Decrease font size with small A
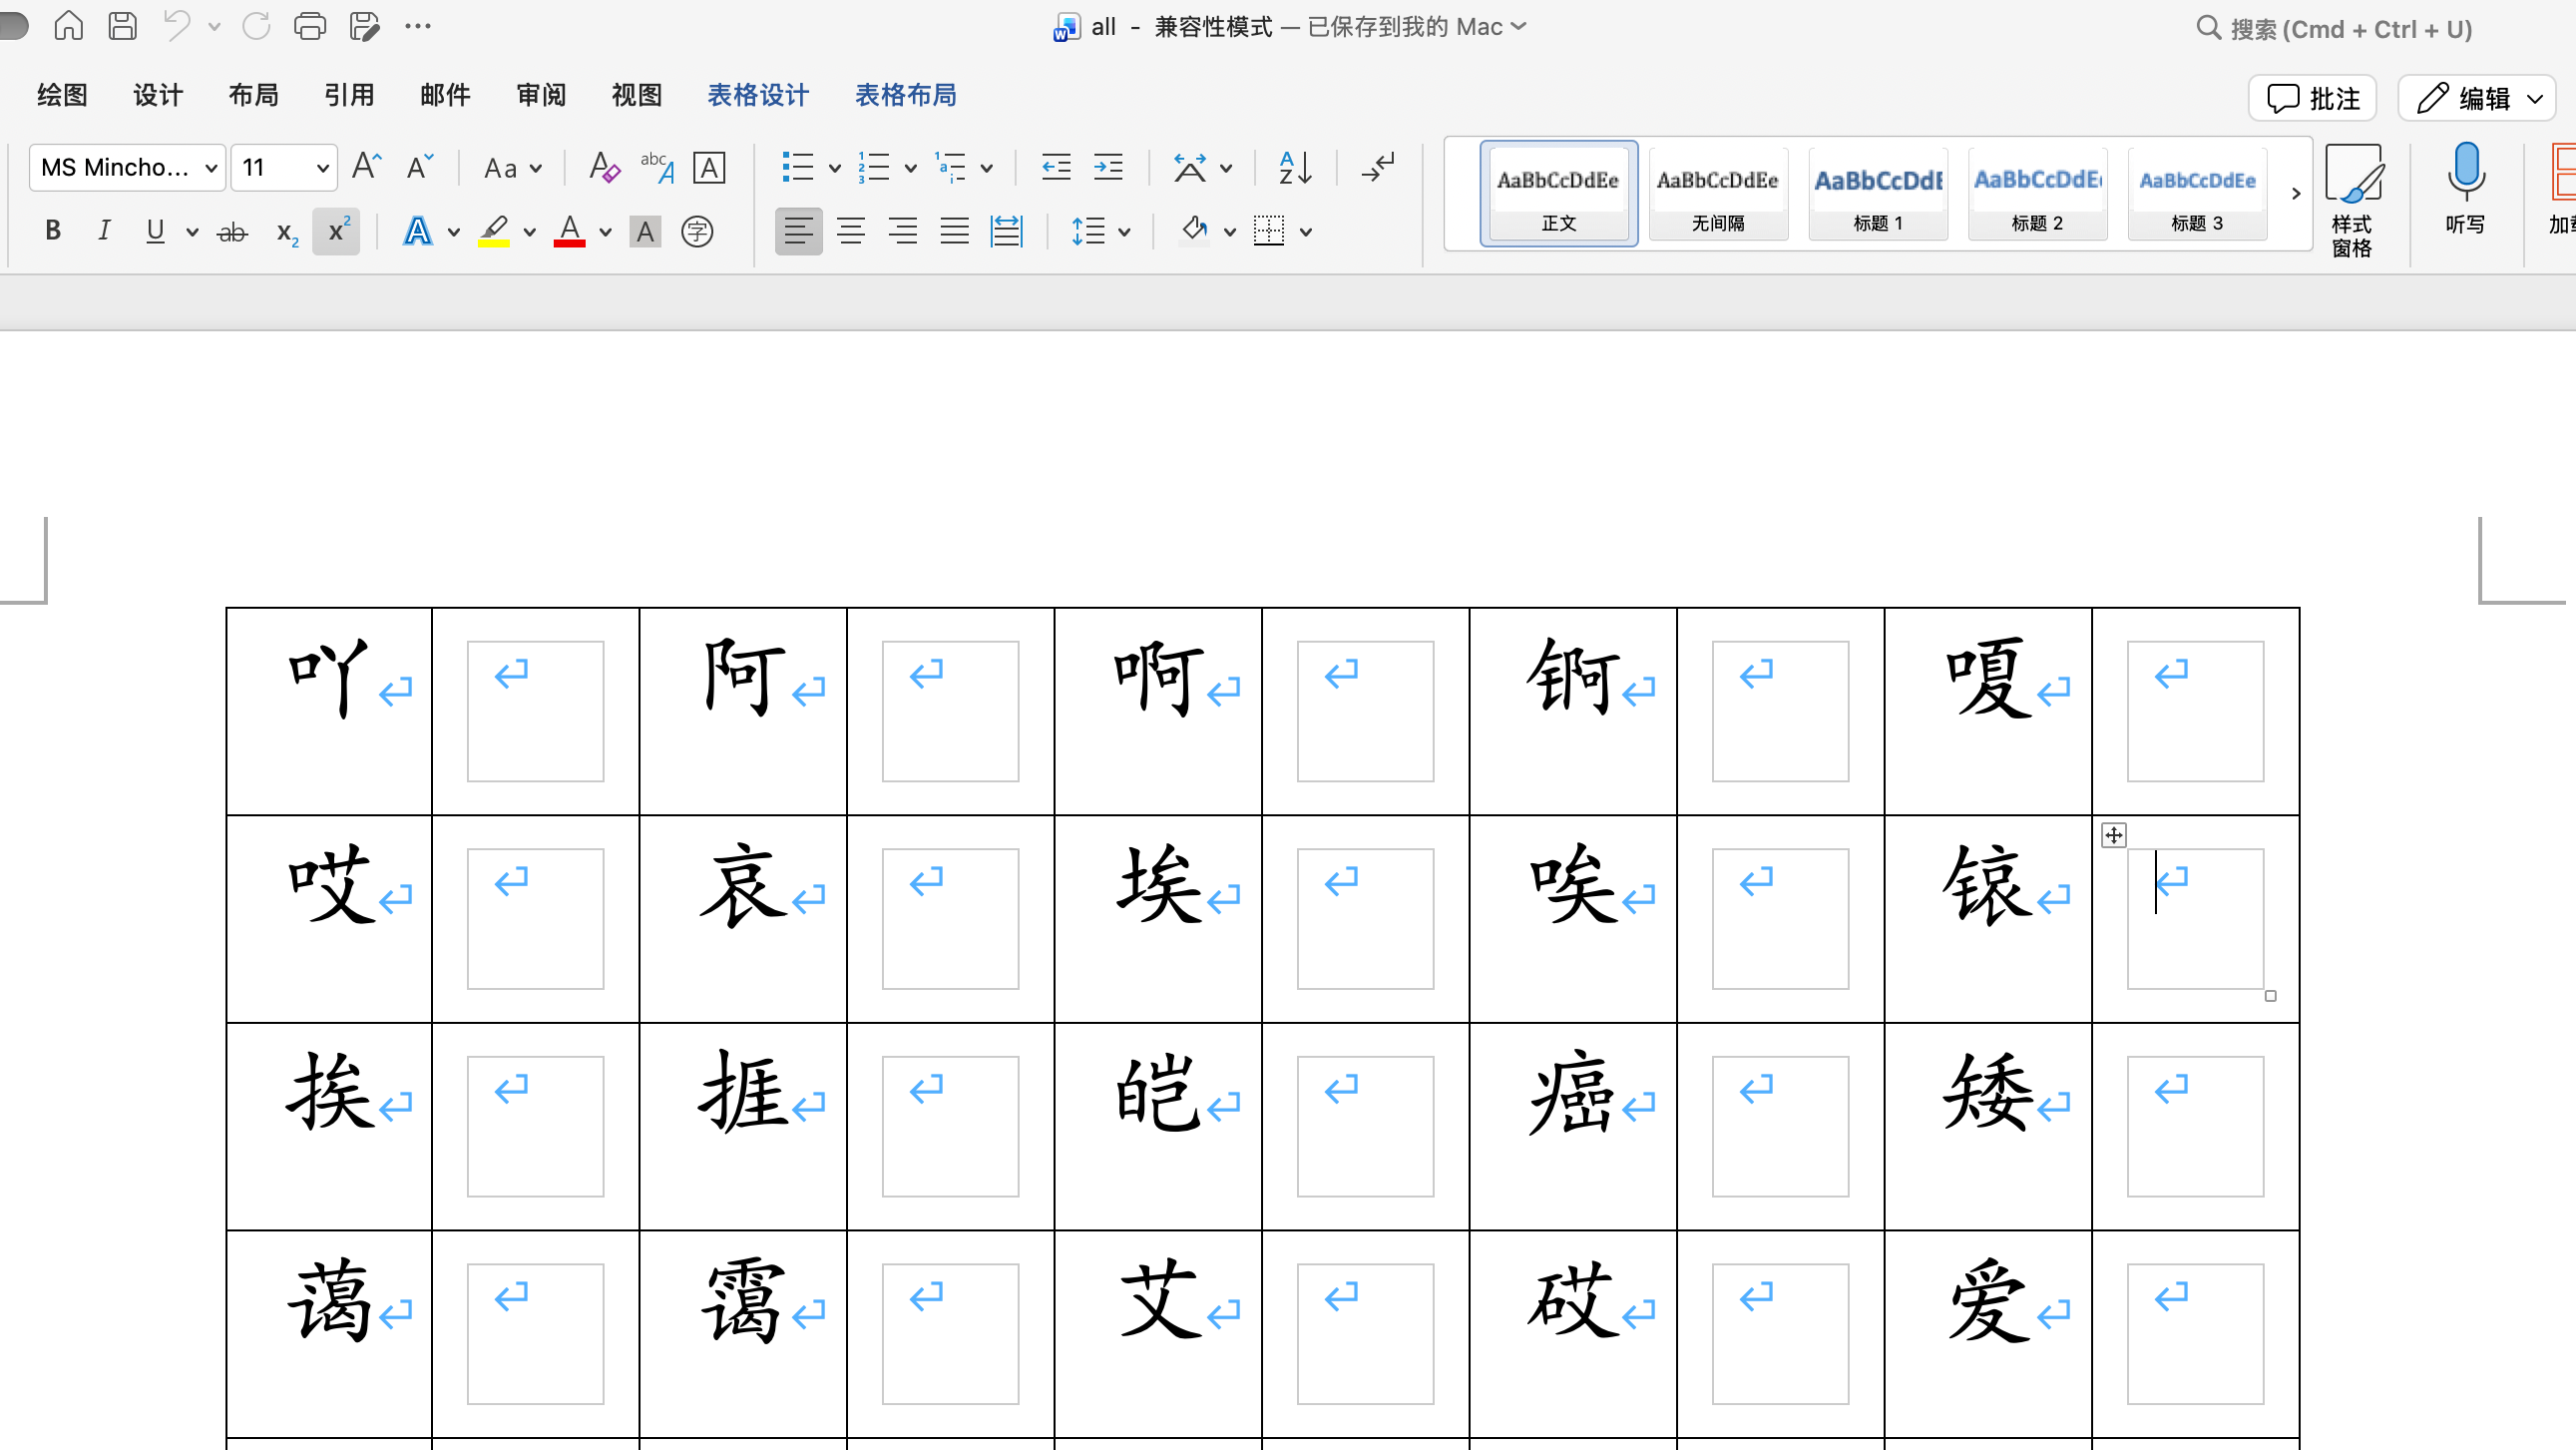The height and width of the screenshot is (1450, 2576). coord(420,167)
